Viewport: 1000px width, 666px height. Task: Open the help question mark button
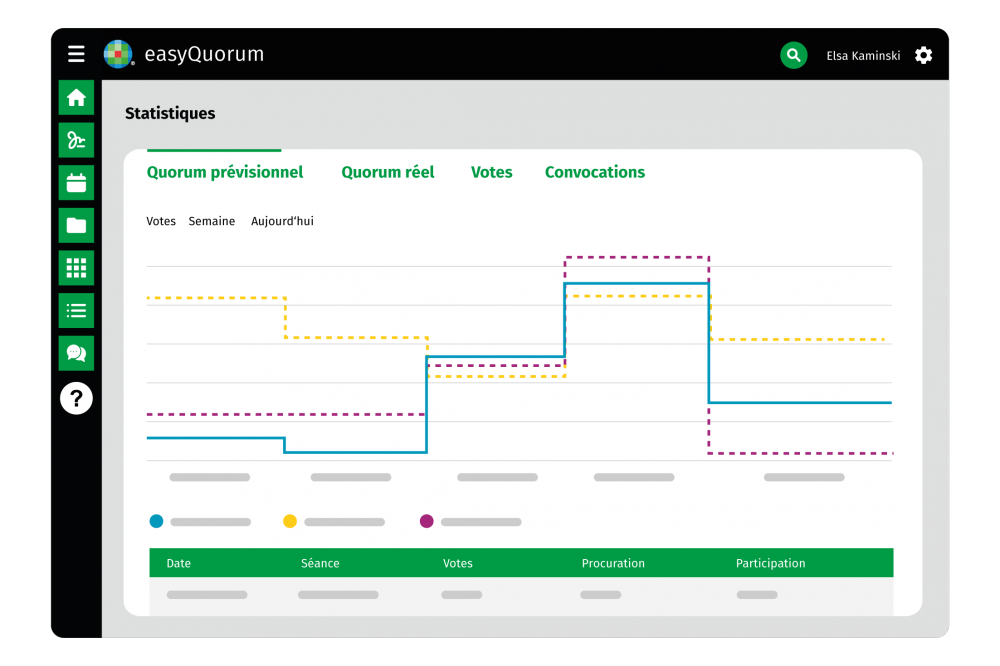[76, 398]
